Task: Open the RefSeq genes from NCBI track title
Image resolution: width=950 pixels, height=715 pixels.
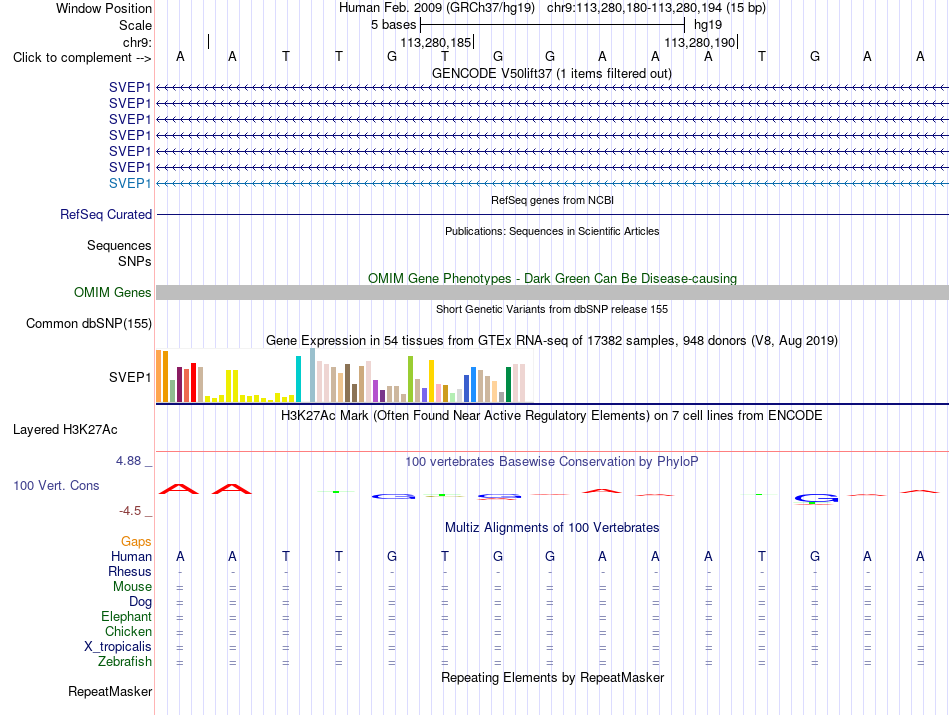Action: [553, 200]
